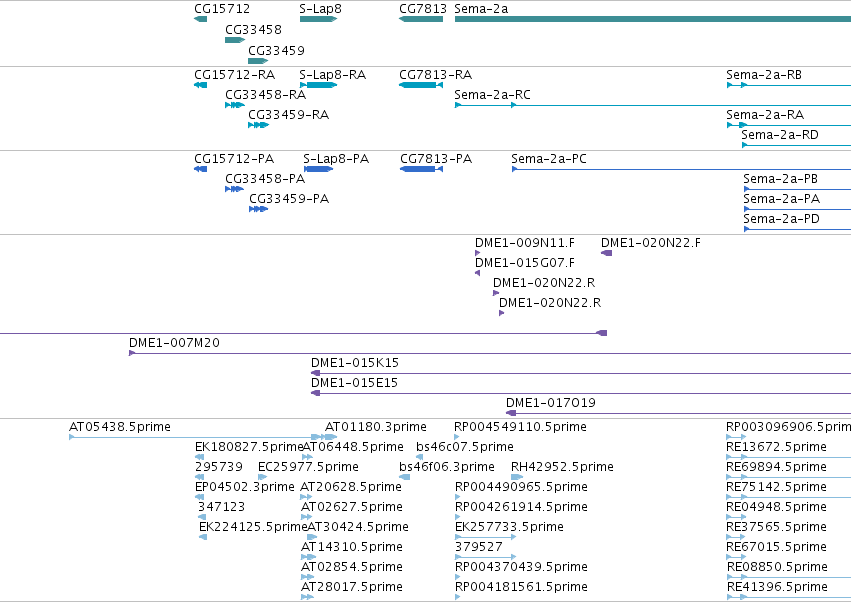Select the CG7813 gene label
This screenshot has height=602, width=851.
tap(423, 9)
